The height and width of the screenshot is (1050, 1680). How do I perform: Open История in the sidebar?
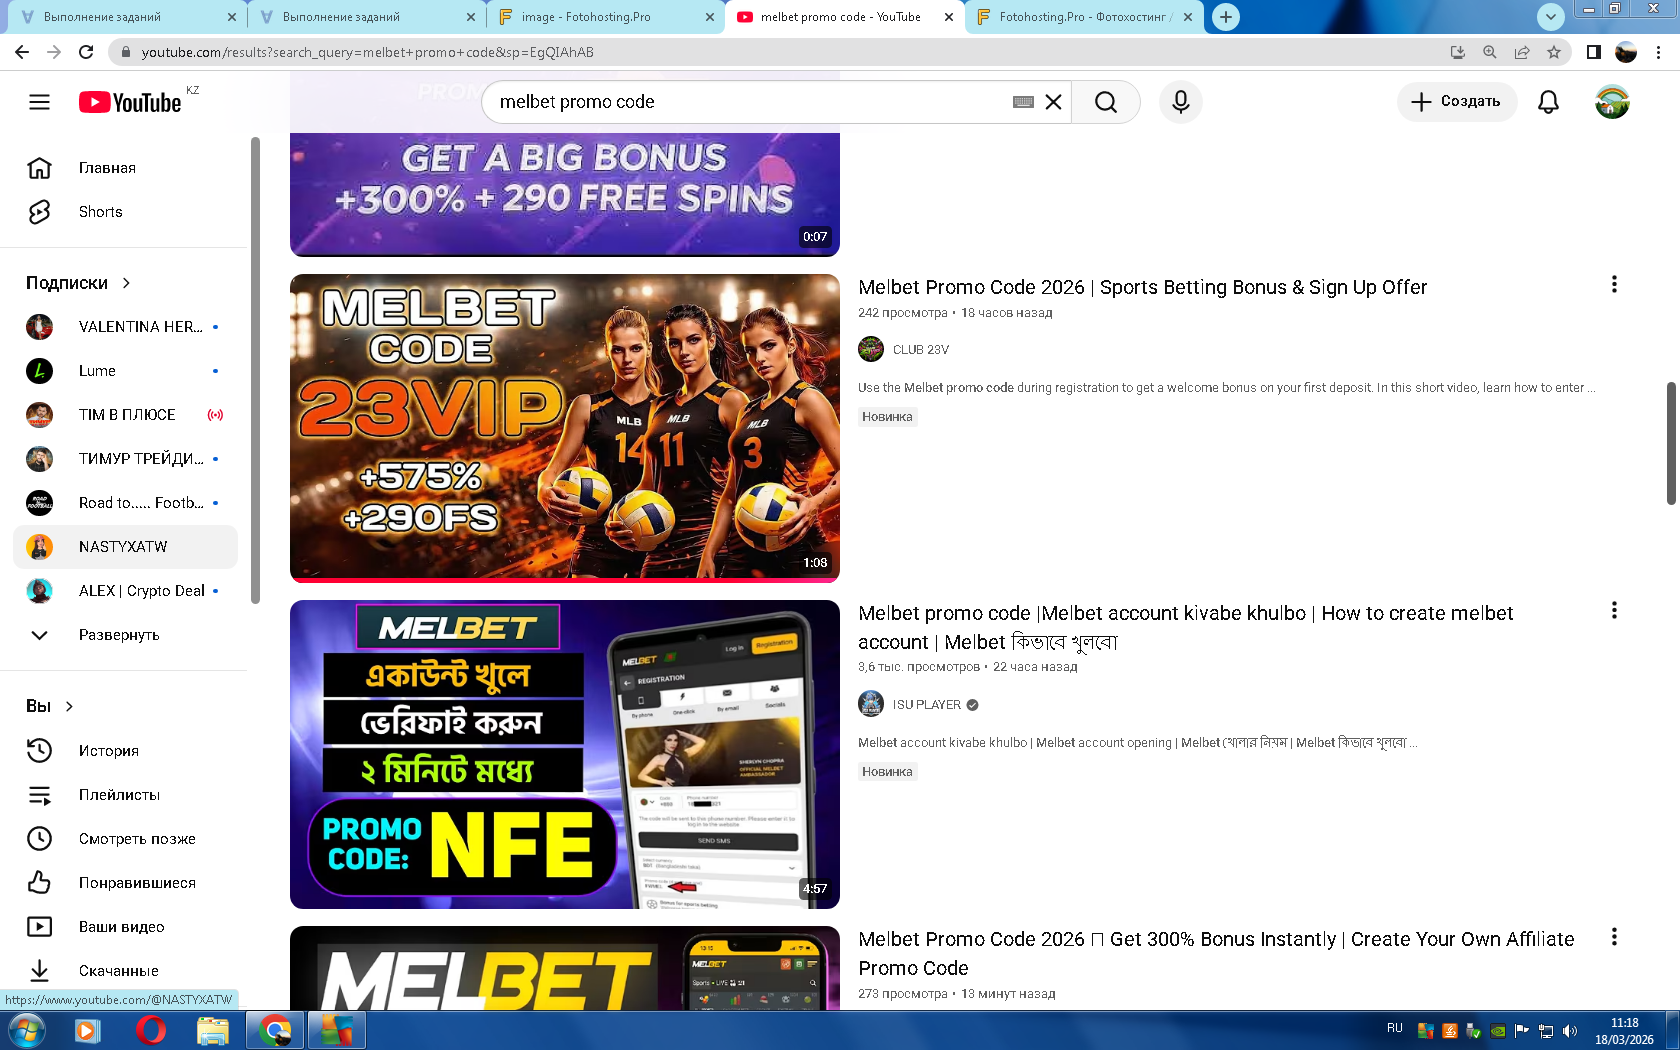[x=125, y=751]
